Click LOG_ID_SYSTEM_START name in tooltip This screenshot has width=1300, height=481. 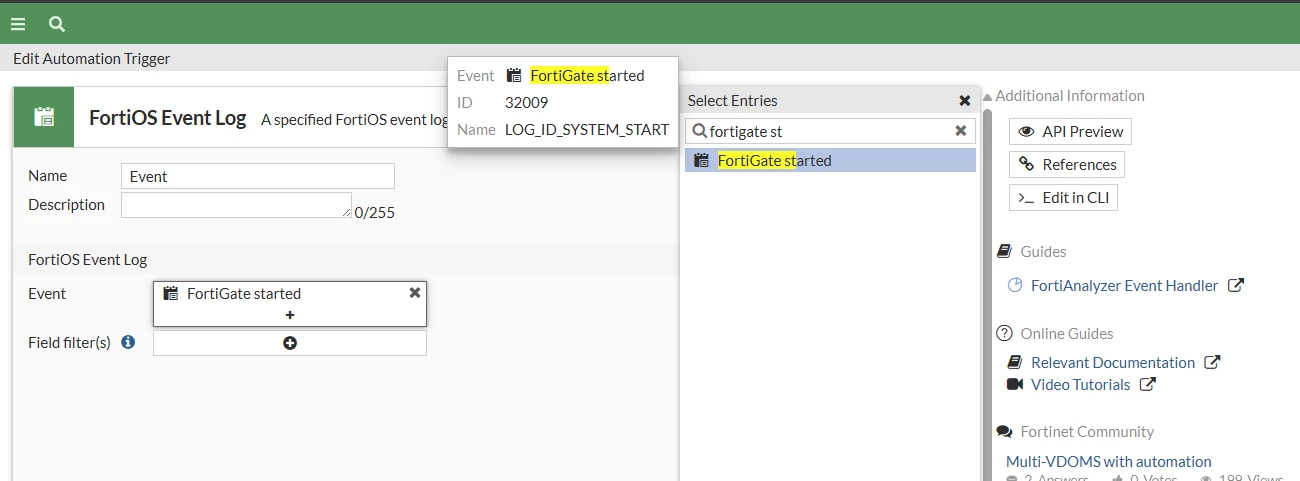(x=587, y=129)
